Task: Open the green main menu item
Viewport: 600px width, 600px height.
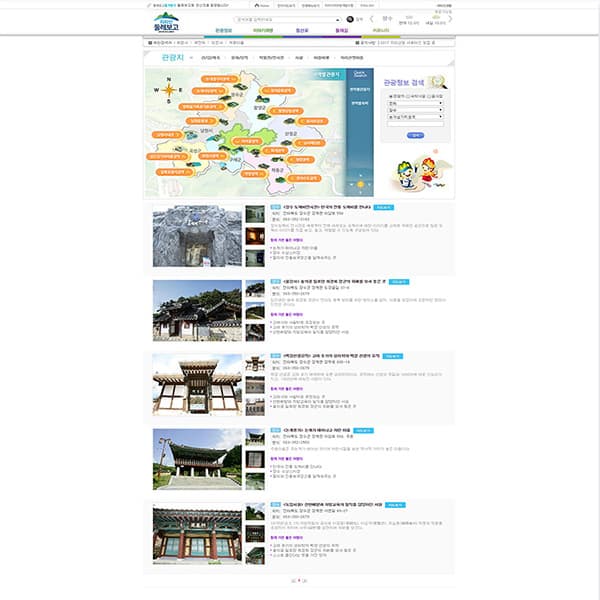Action: (263, 30)
